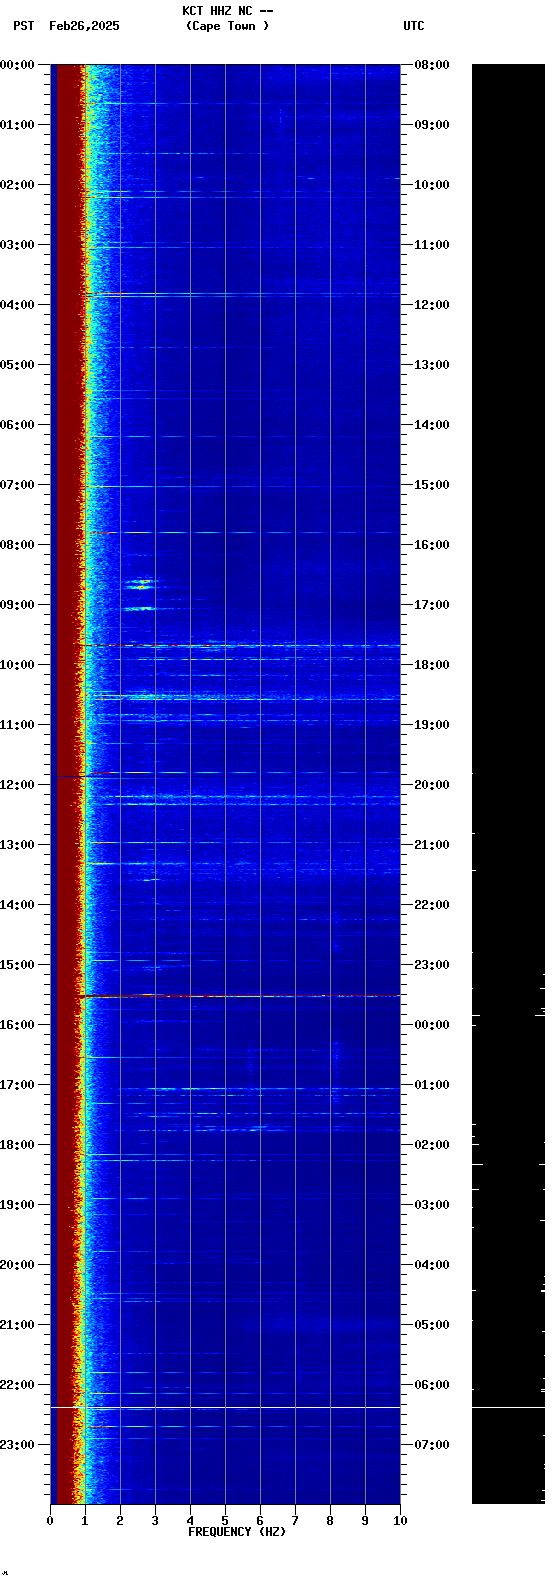Click the UTC time label '16:00'
This screenshot has height=1584, width=552.
click(x=432, y=545)
